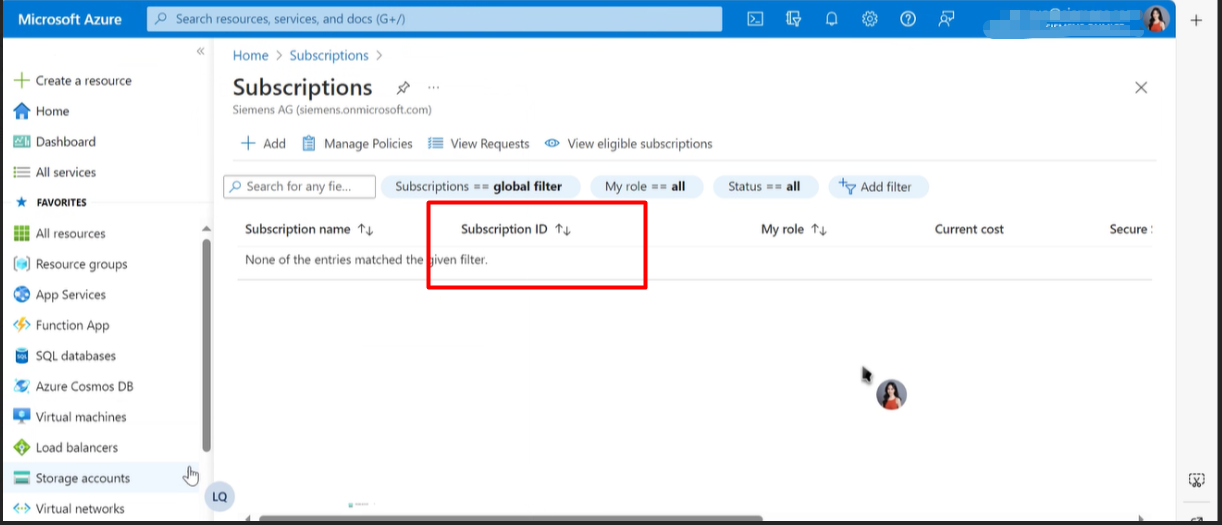Viewport: 1222px width, 525px height.
Task: Sort by My role column
Action: pos(794,230)
